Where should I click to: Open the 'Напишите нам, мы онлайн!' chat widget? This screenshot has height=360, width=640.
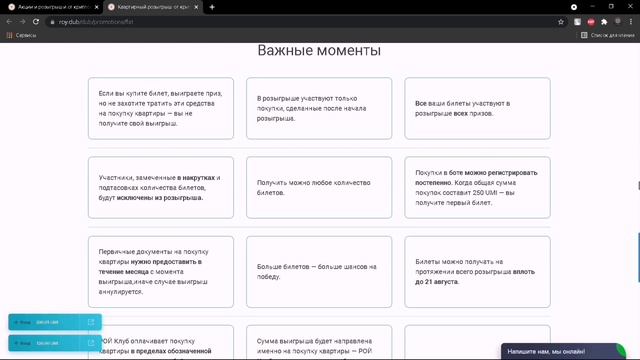pyautogui.click(x=562, y=351)
